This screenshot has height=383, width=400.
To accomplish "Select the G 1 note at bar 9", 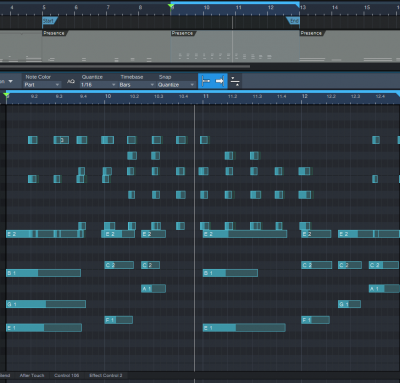I will coord(46,304).
